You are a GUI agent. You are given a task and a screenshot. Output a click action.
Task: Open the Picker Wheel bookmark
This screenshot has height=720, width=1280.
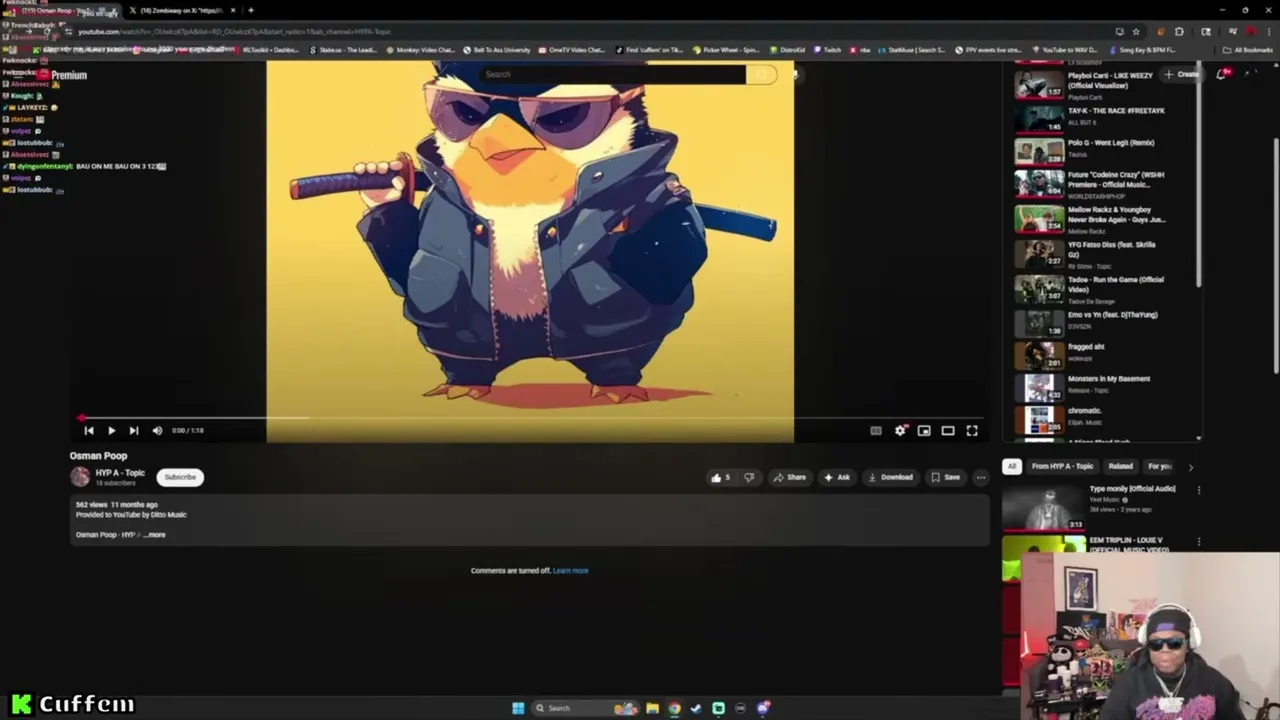pyautogui.click(x=726, y=50)
